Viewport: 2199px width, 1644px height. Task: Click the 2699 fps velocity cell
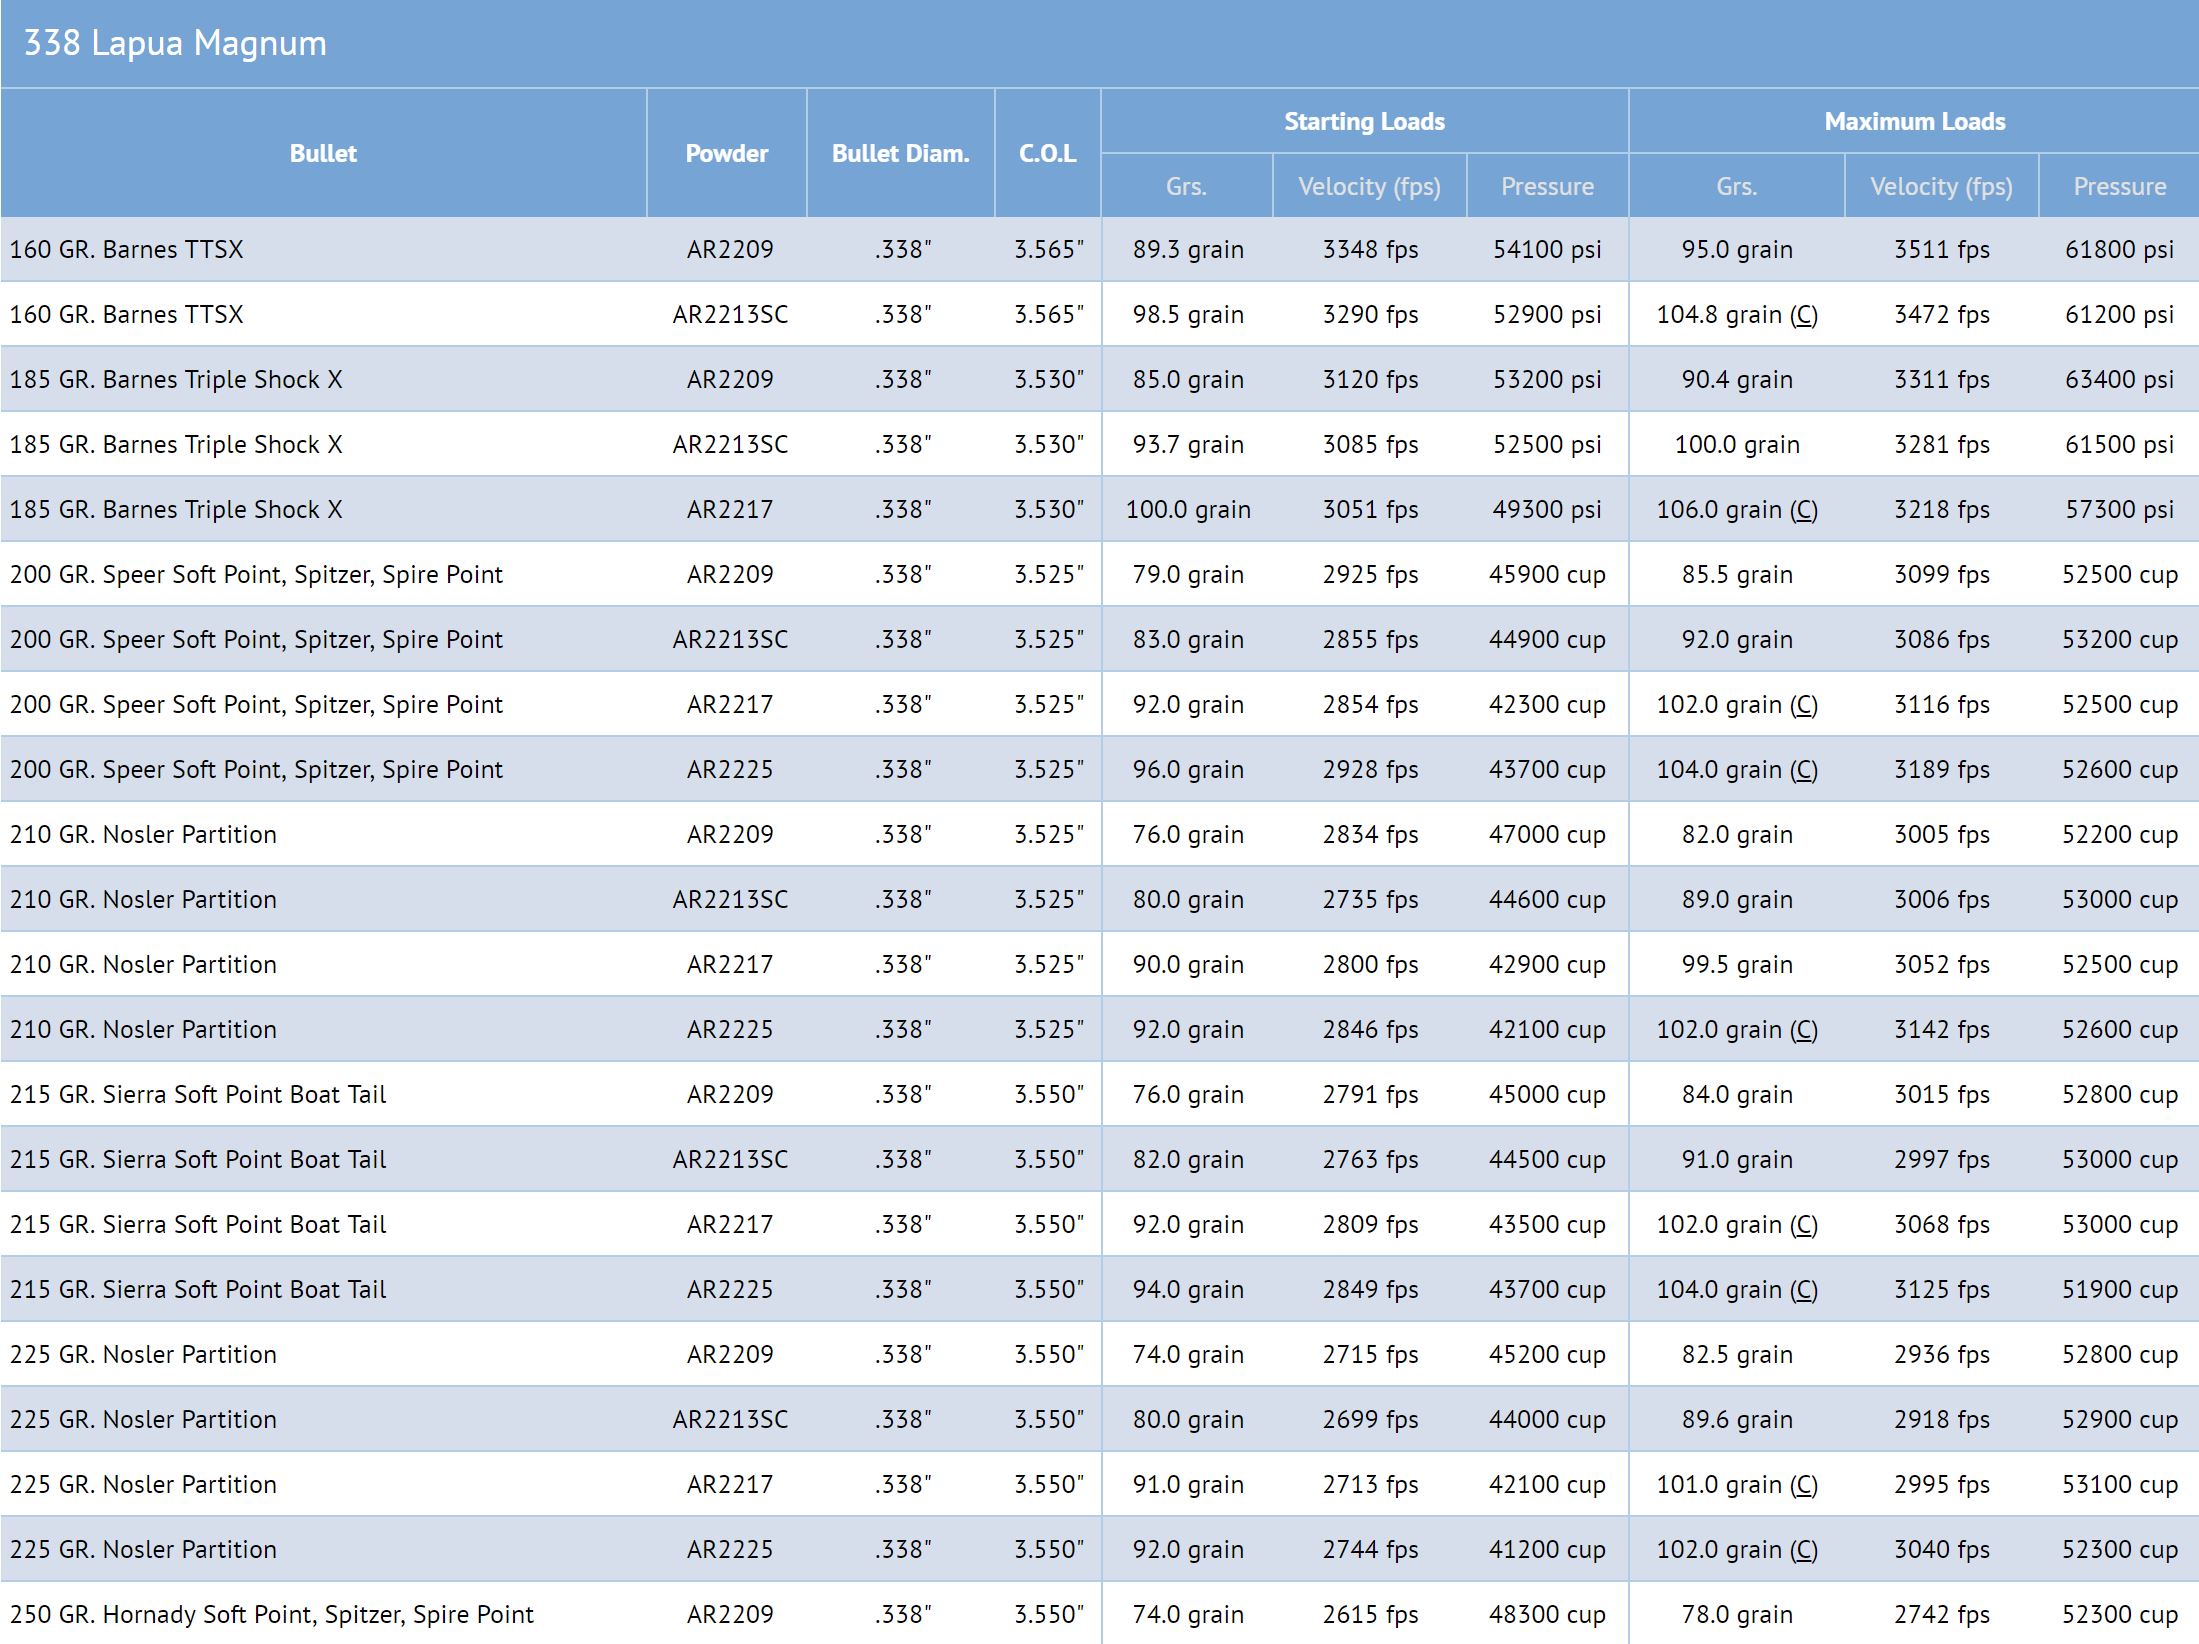tap(1370, 1419)
